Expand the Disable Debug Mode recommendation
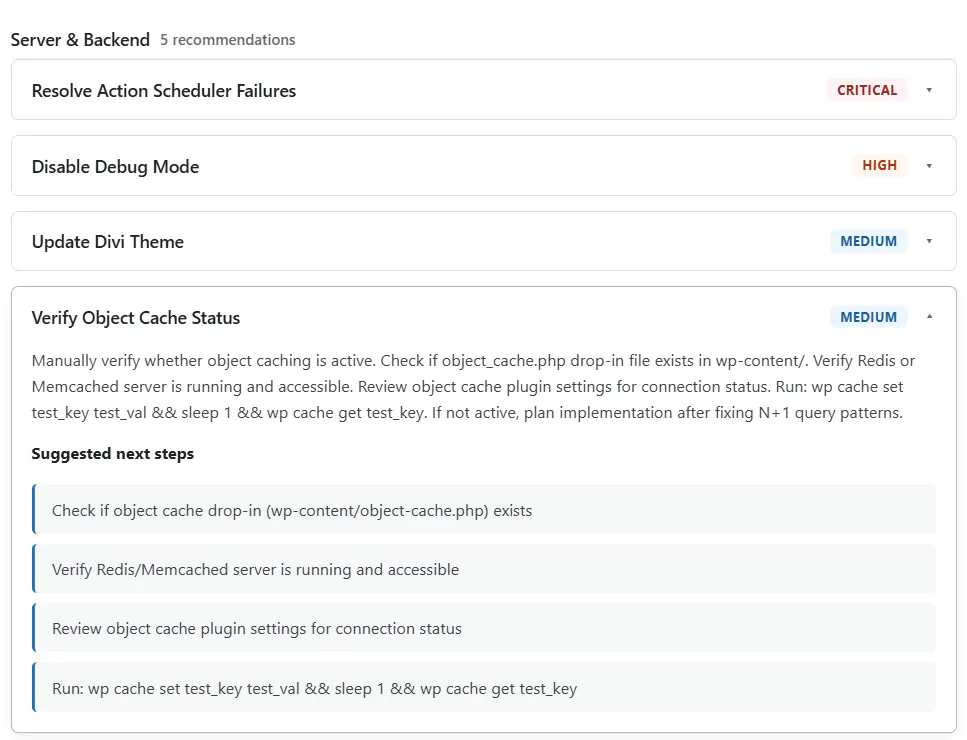967x740 pixels. (929, 165)
